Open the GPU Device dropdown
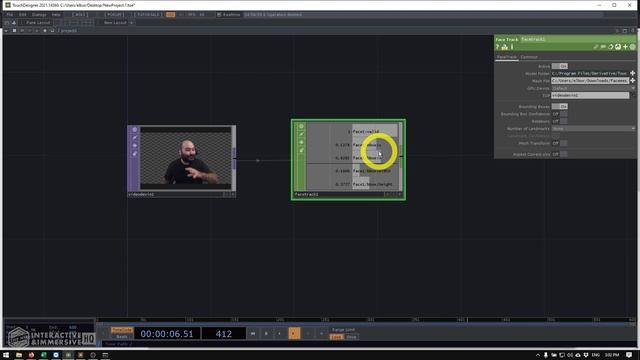 click(593, 88)
